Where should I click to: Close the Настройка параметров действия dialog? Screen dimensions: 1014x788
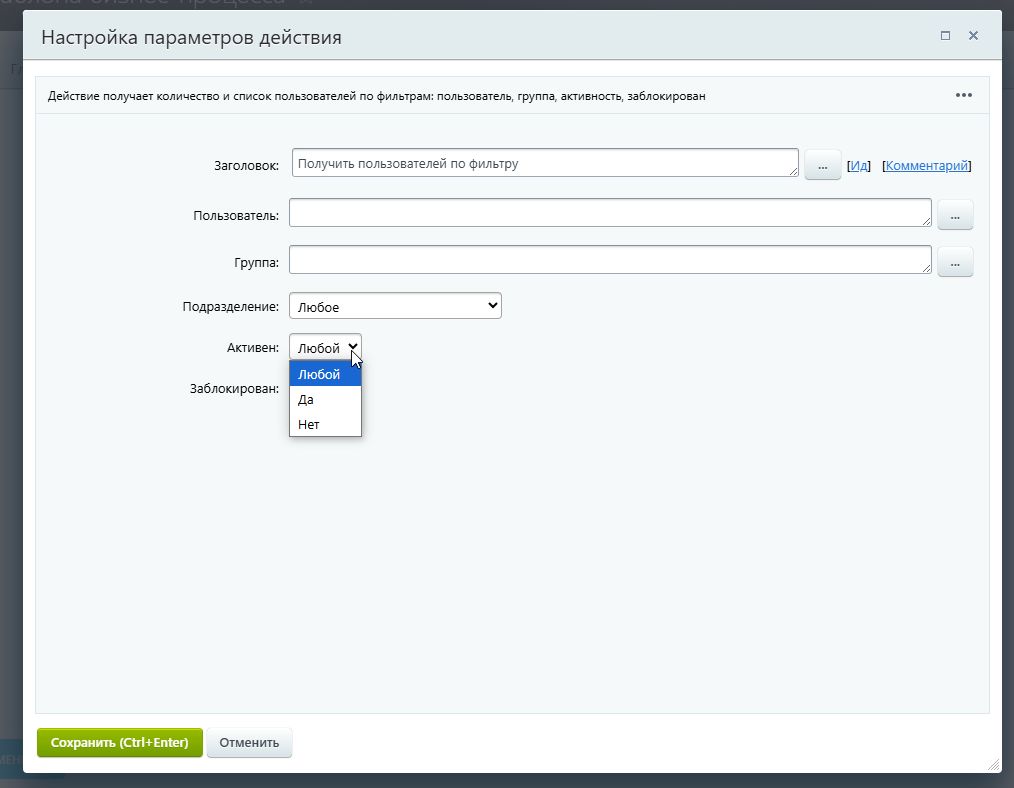point(973,36)
